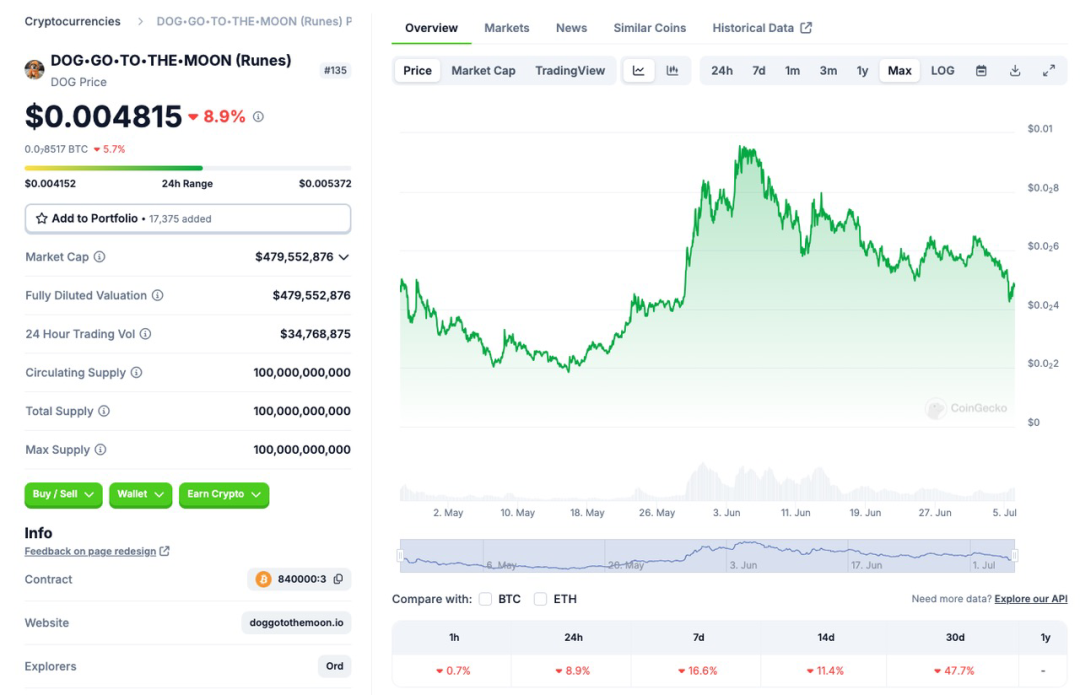The height and width of the screenshot is (695, 1080).
Task: Open the Buy / Sell dropdown
Action: click(63, 495)
